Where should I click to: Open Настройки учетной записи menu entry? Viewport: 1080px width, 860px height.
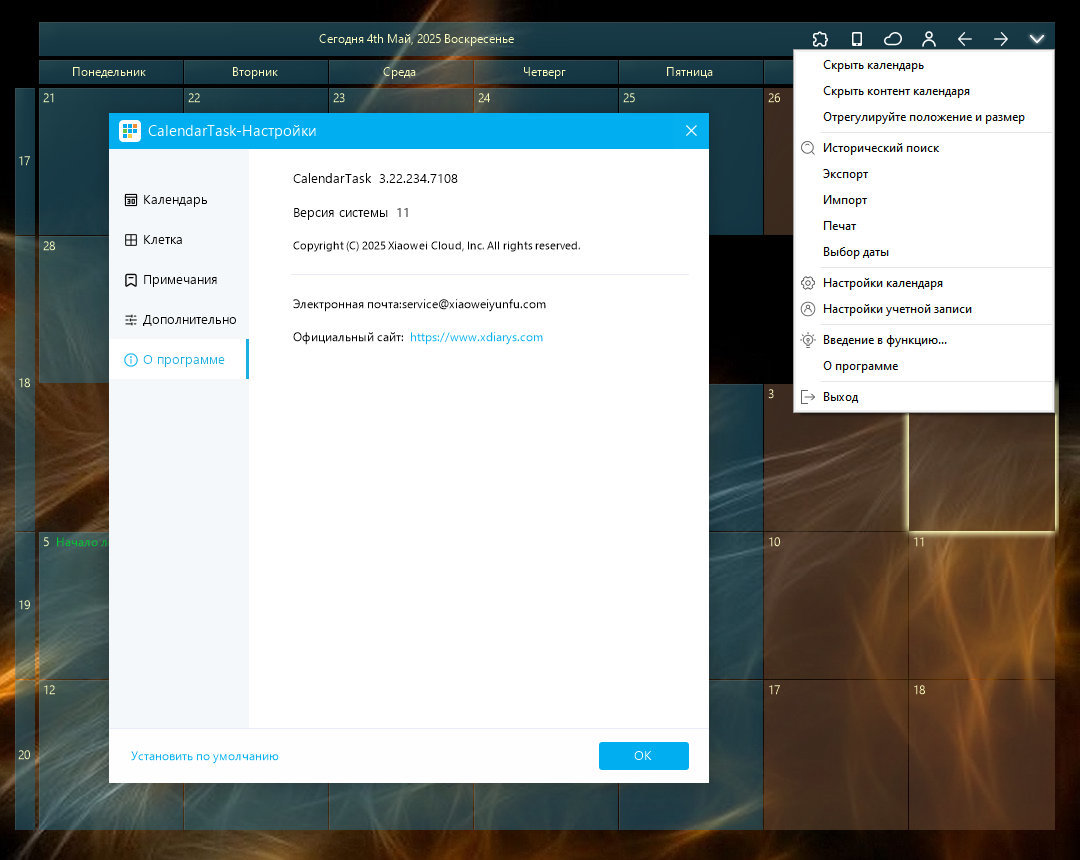(x=897, y=309)
